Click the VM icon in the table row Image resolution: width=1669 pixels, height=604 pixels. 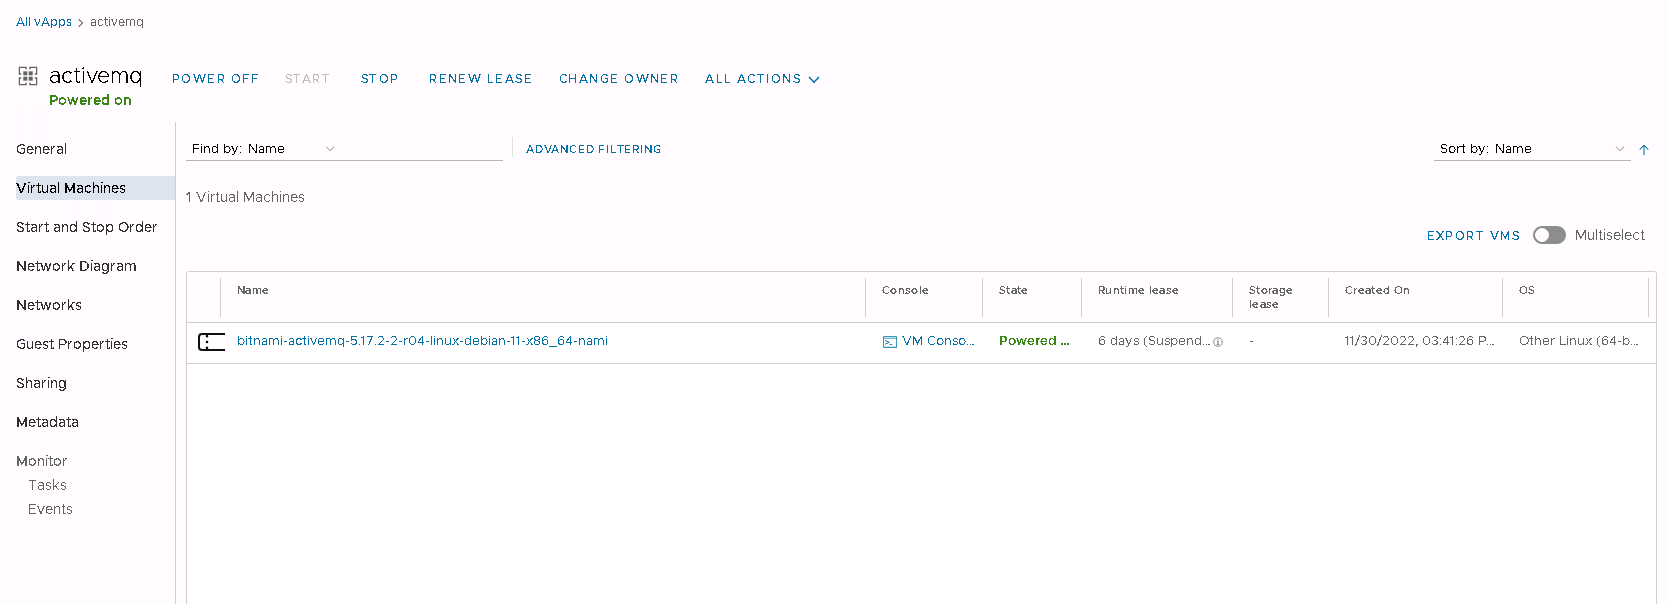click(x=211, y=342)
